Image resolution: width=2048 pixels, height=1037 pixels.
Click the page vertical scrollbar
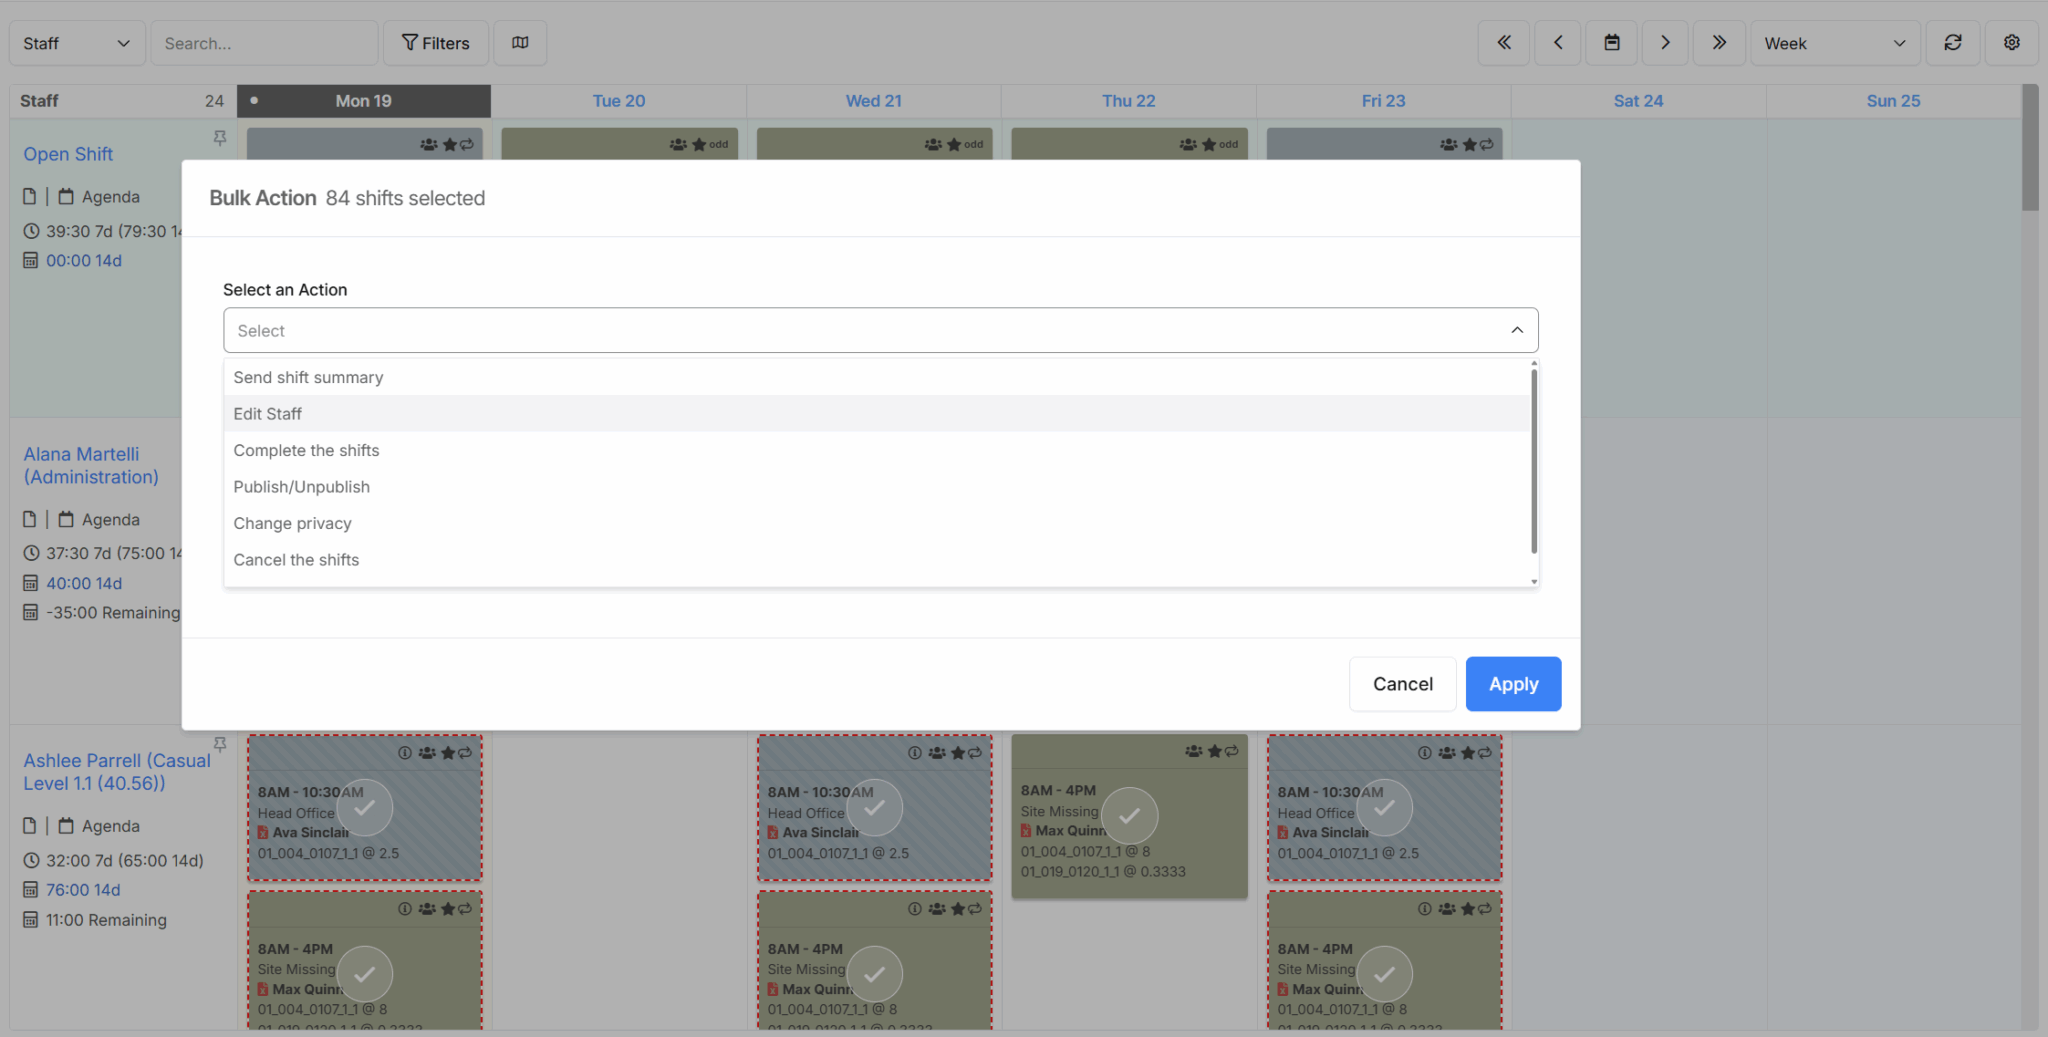2030,148
